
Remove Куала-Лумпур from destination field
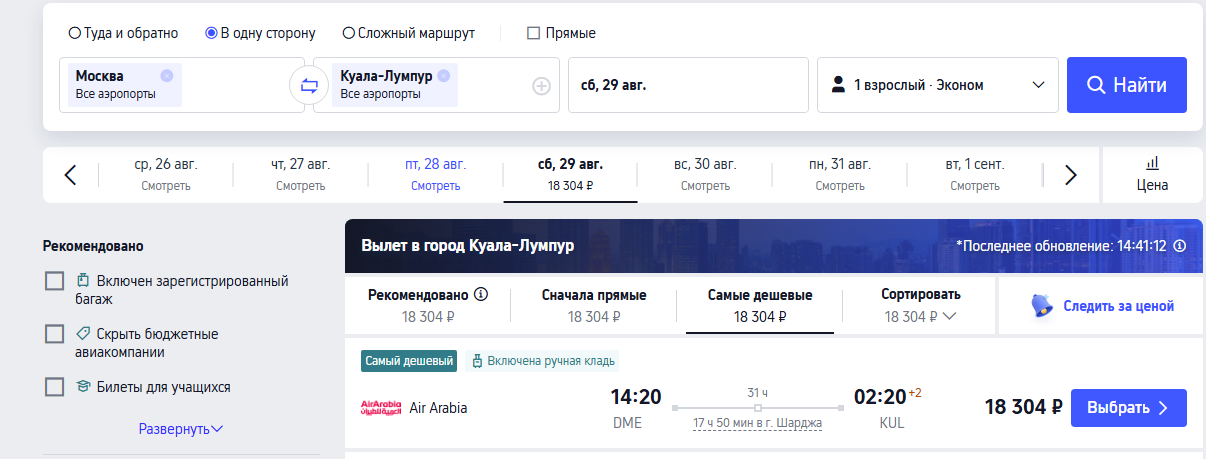tap(443, 75)
